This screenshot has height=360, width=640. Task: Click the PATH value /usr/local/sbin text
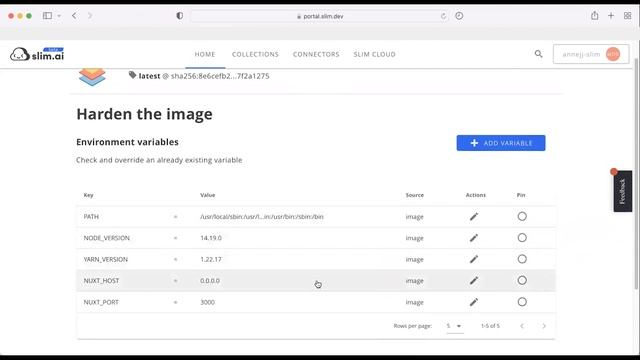coord(262,217)
